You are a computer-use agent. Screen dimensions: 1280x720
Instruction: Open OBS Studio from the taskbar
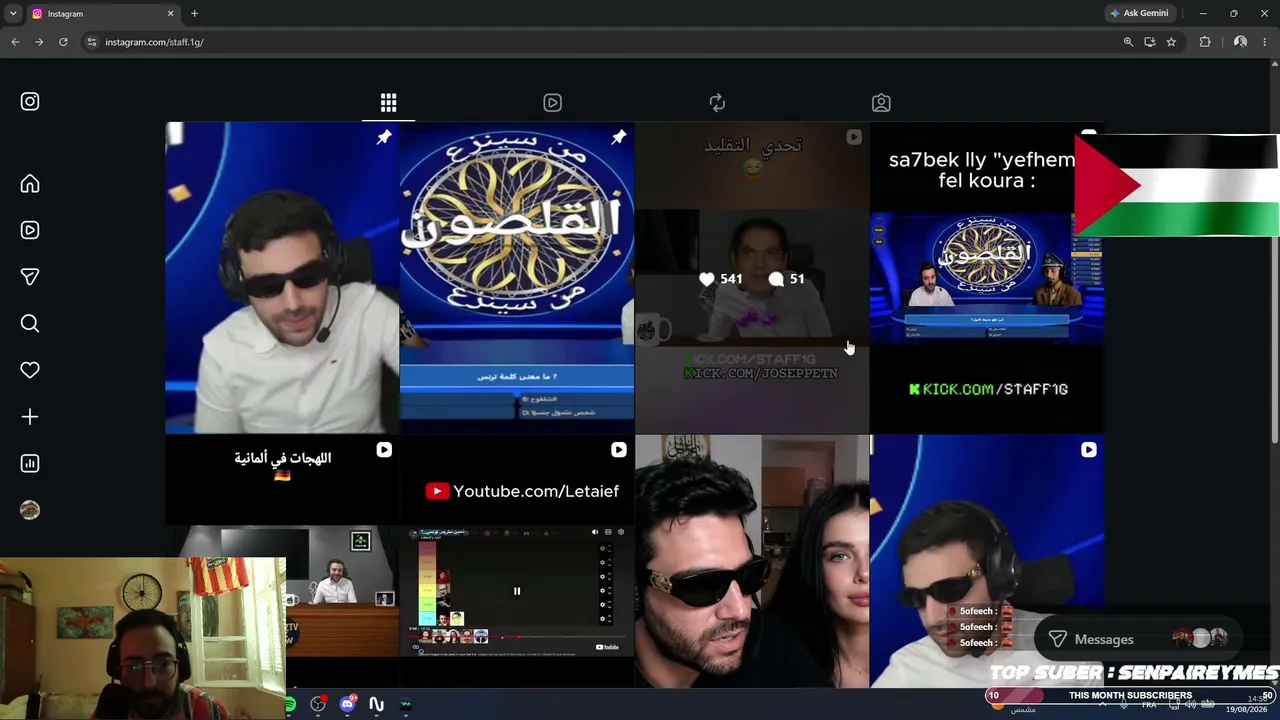(x=318, y=705)
